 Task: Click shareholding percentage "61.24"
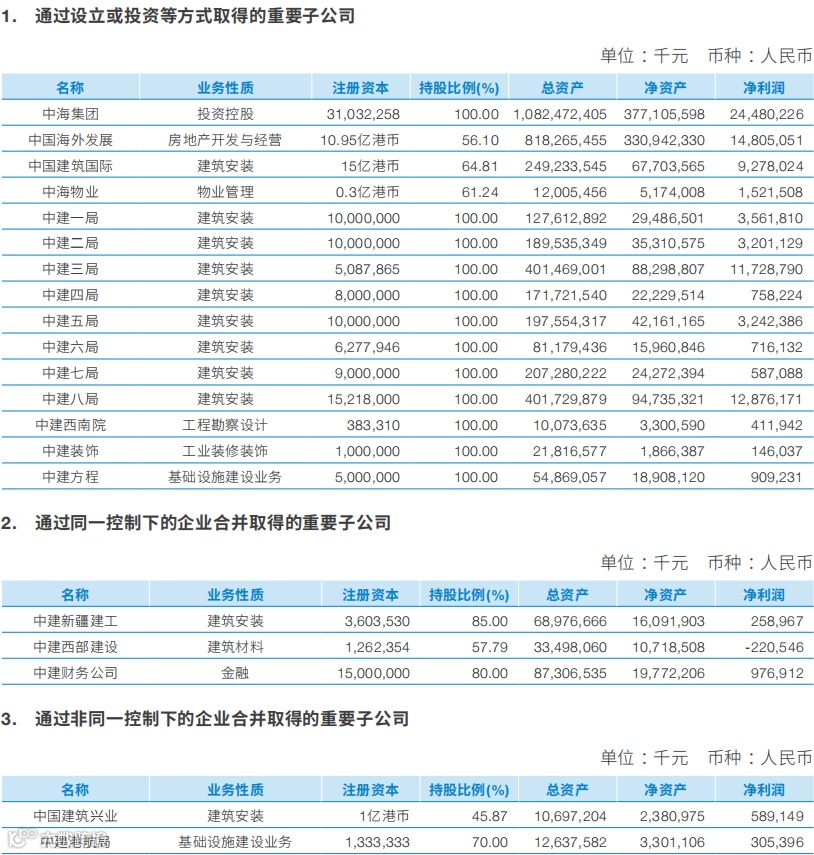tap(480, 192)
